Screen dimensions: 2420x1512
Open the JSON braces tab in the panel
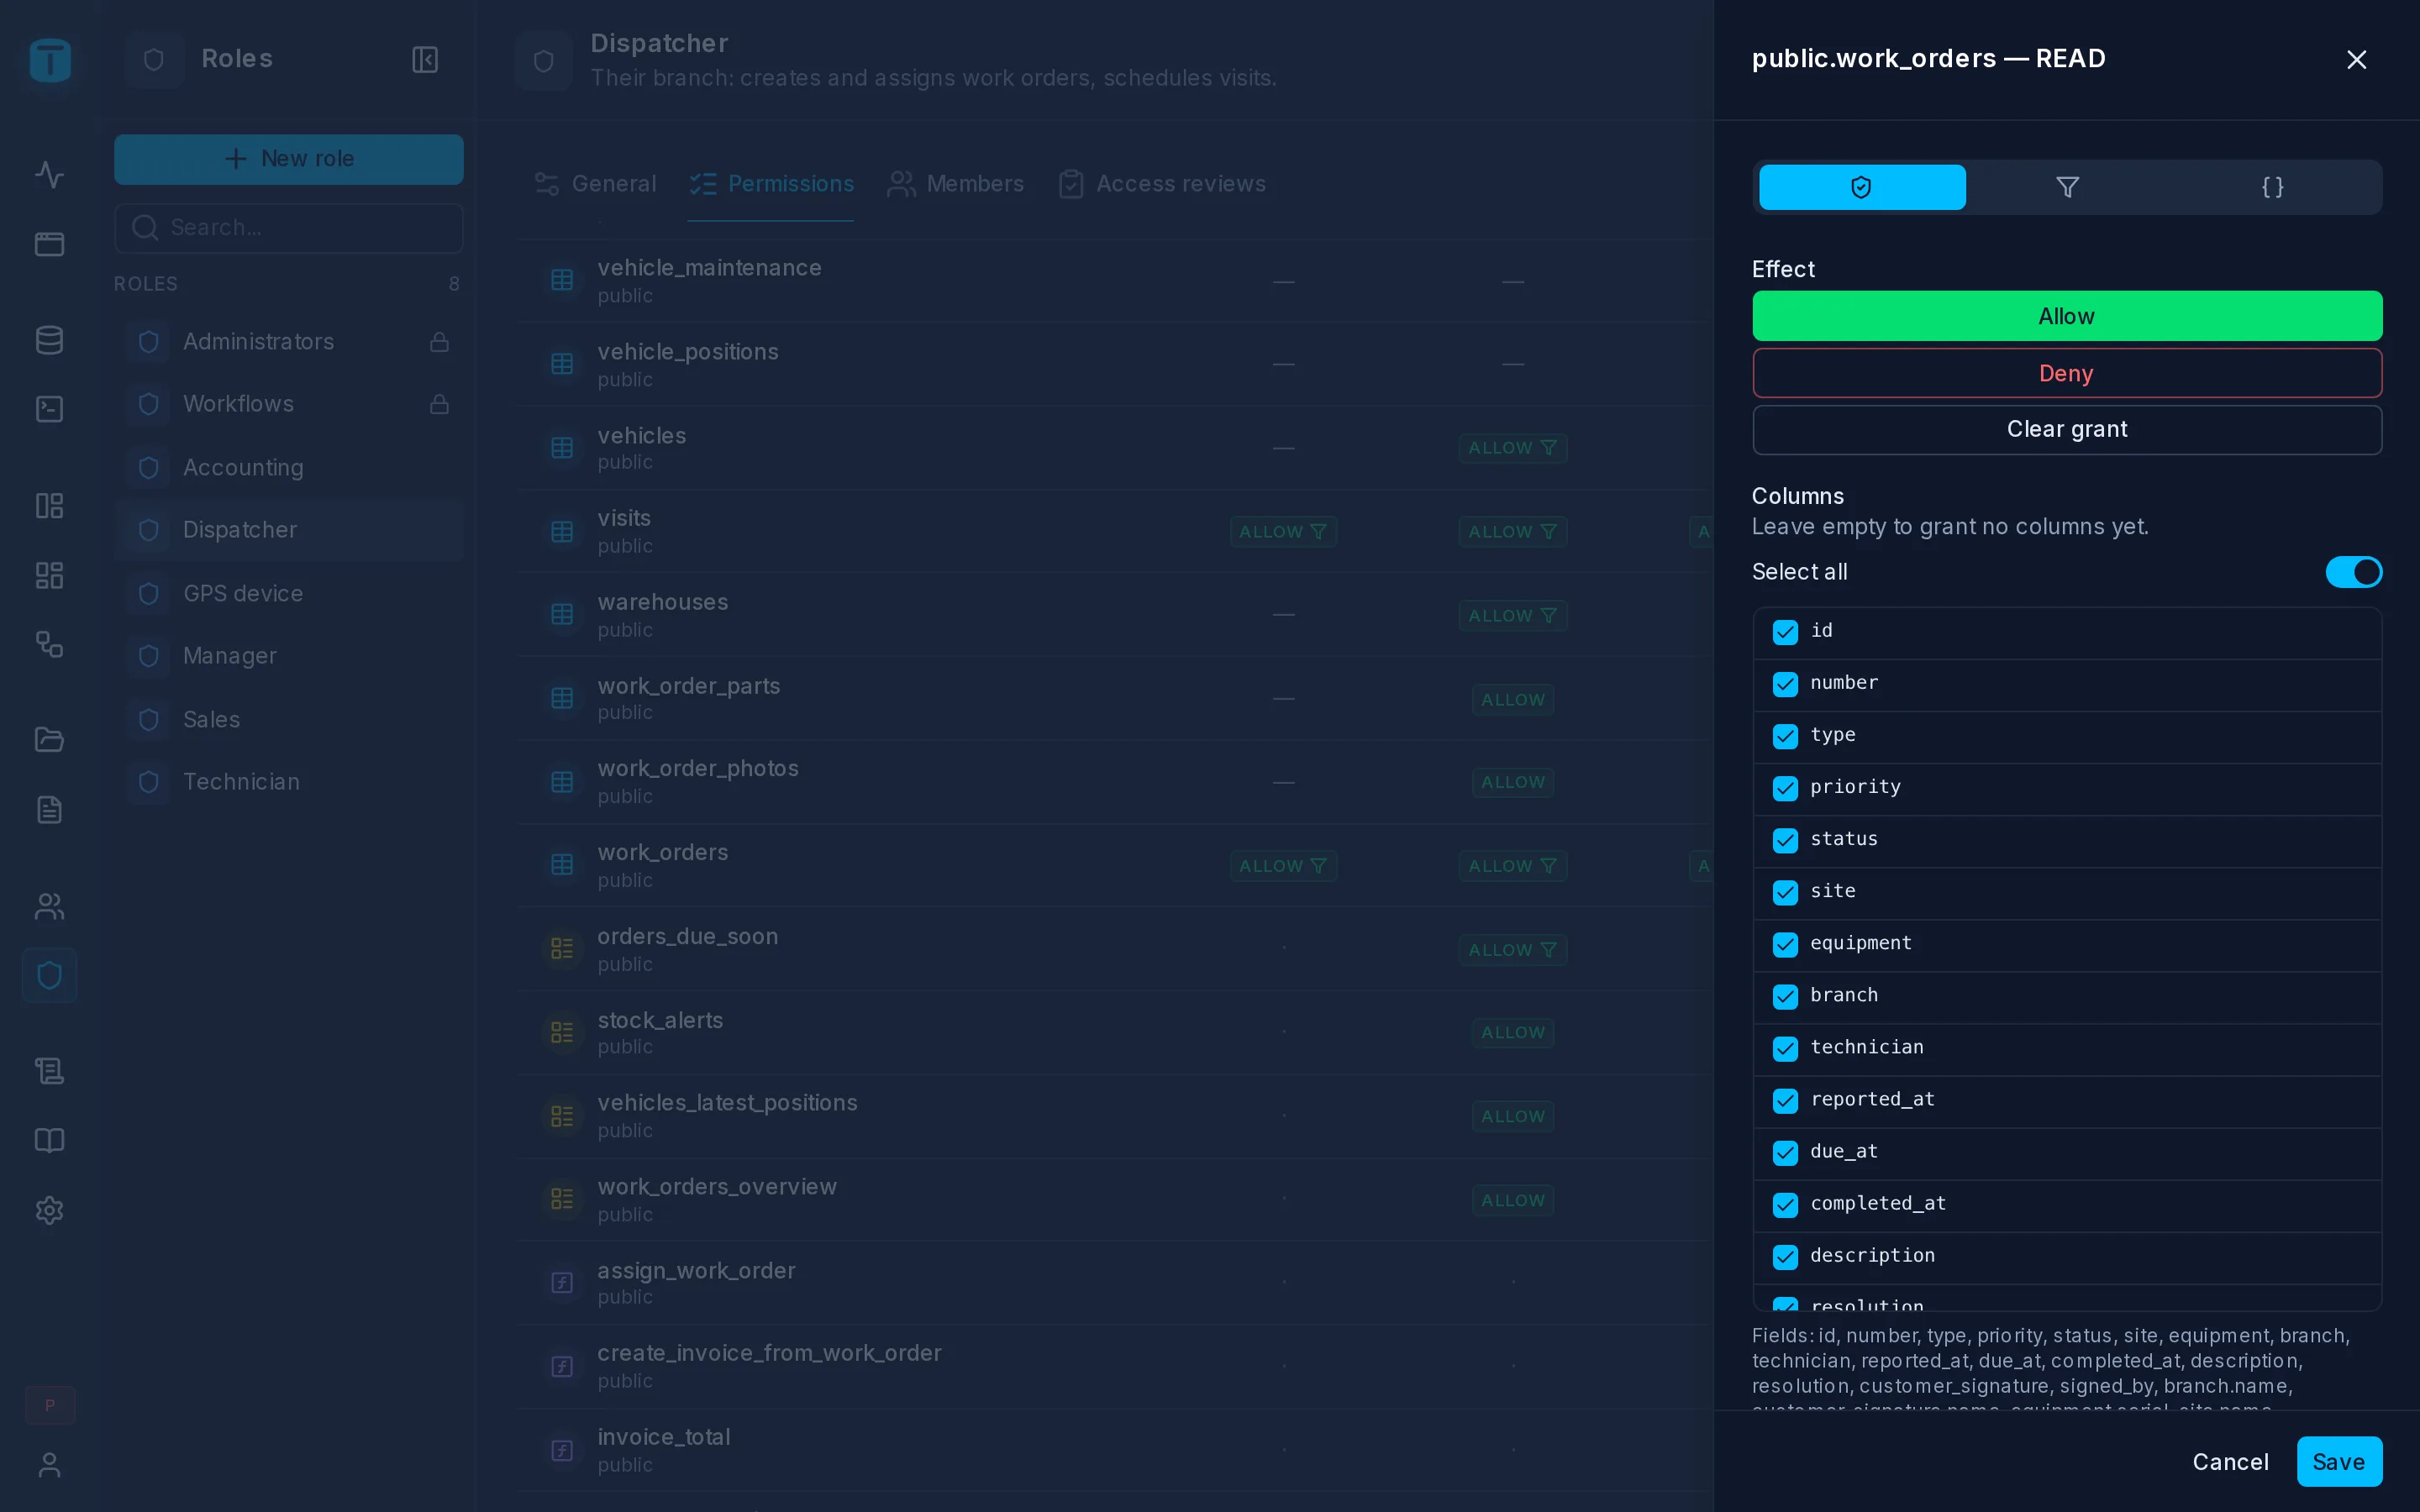tap(2272, 187)
